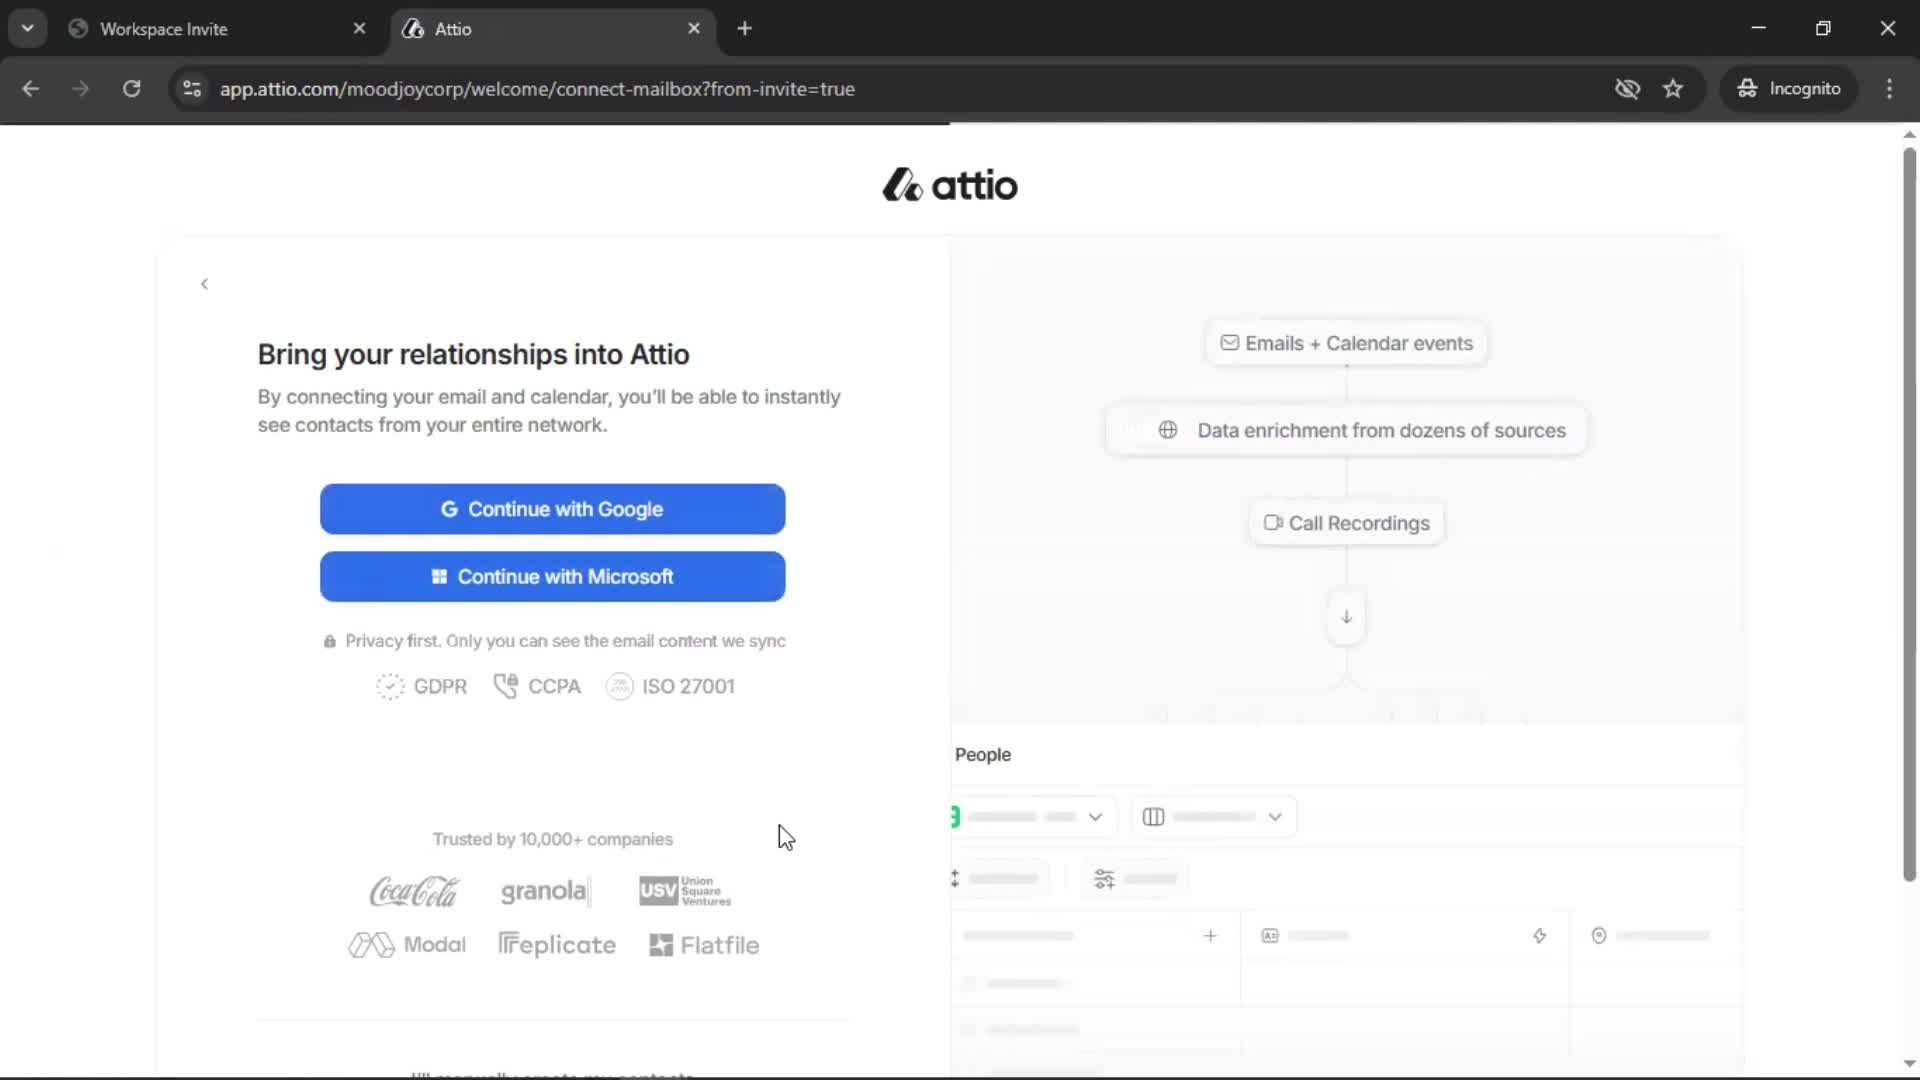Continue with Google

point(552,509)
